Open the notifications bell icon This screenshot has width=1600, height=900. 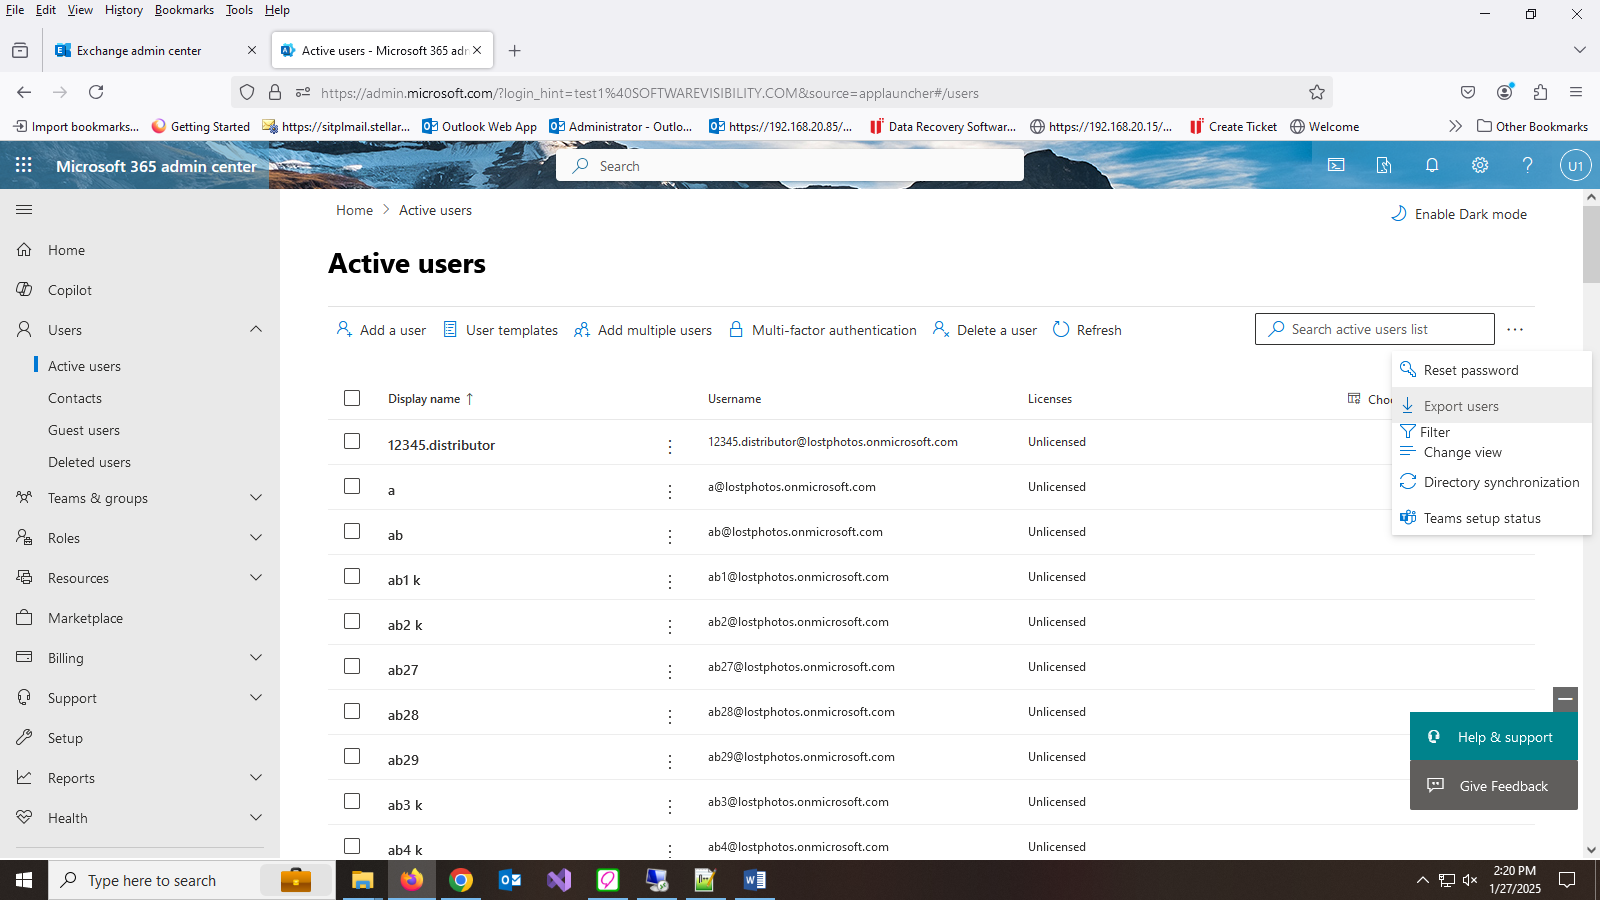(x=1432, y=165)
